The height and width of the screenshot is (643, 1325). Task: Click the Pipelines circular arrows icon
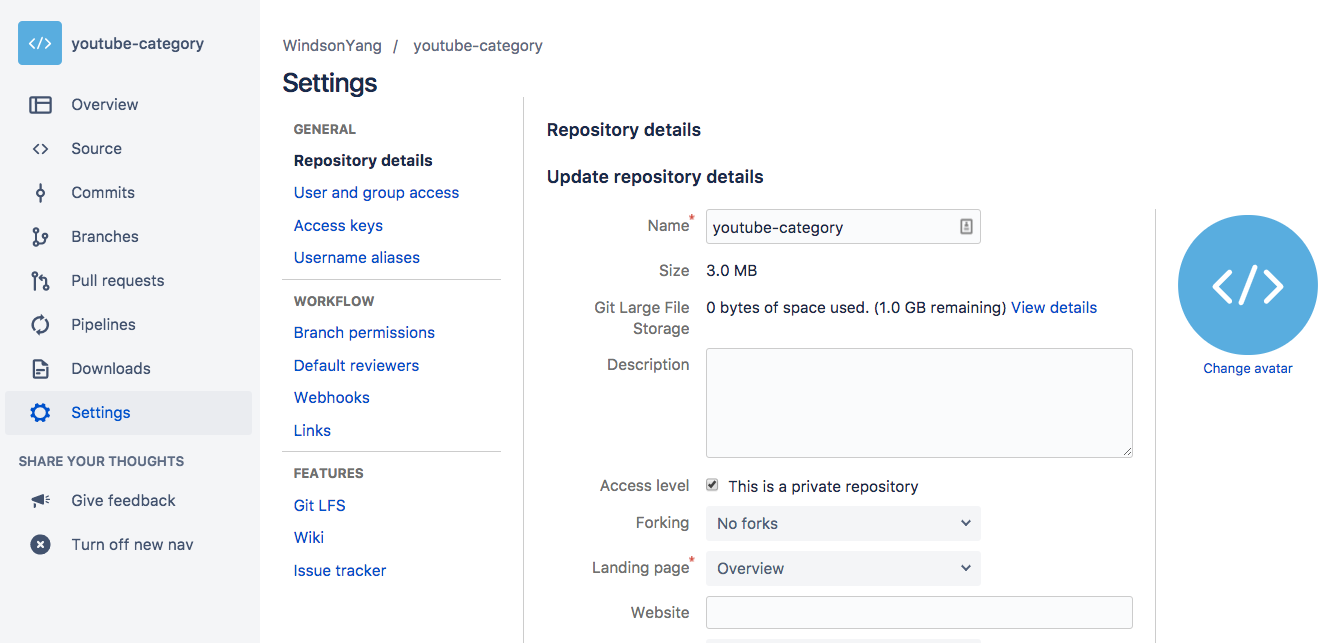click(40, 325)
